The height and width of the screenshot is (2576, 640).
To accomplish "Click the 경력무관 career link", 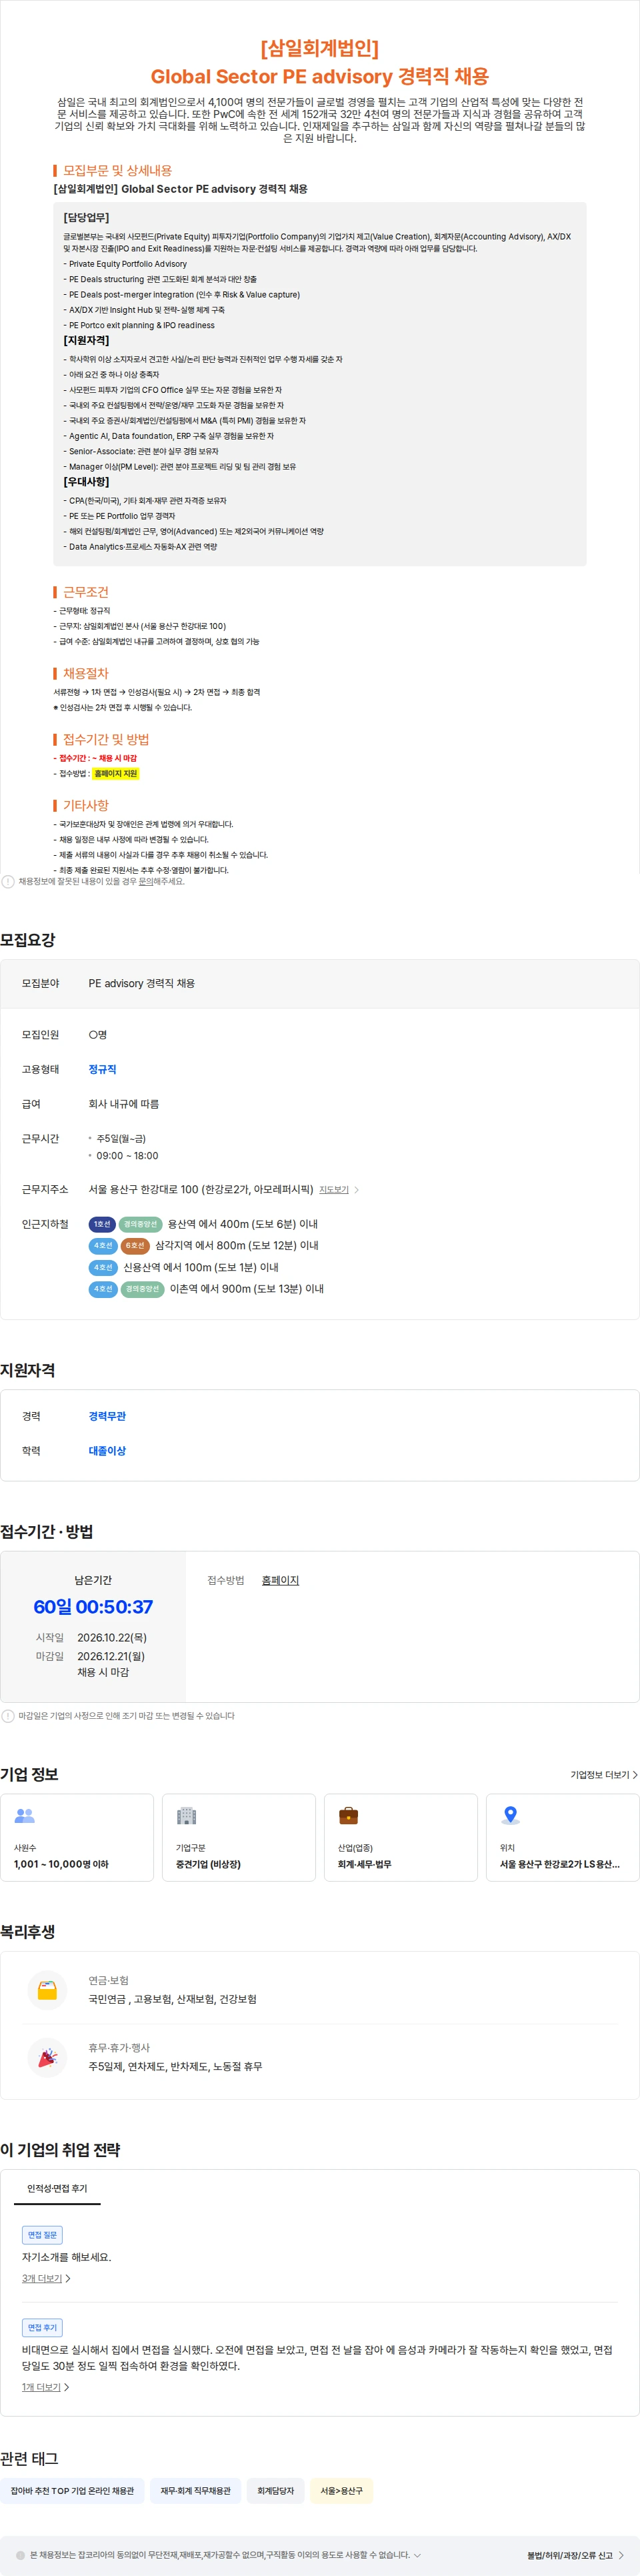I will click(x=107, y=1416).
